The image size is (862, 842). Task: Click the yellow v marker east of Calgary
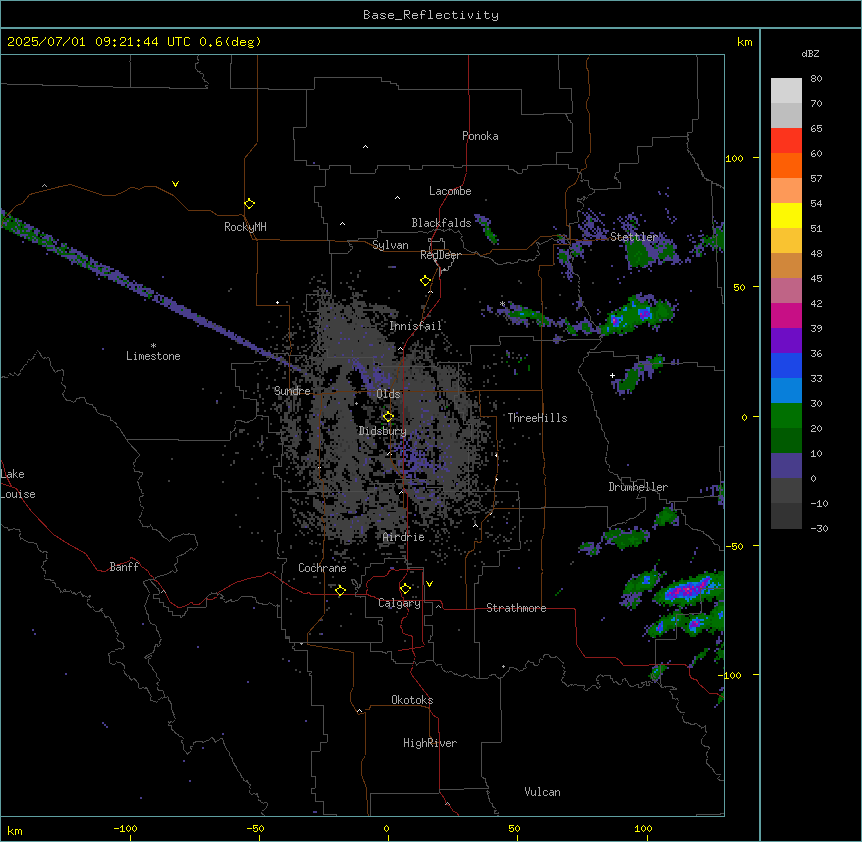point(429,584)
